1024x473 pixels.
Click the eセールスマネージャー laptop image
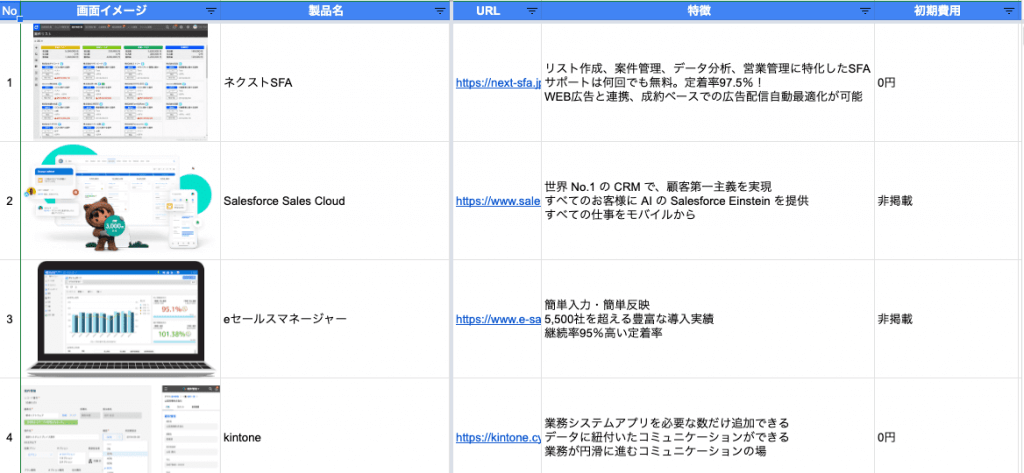(x=121, y=318)
